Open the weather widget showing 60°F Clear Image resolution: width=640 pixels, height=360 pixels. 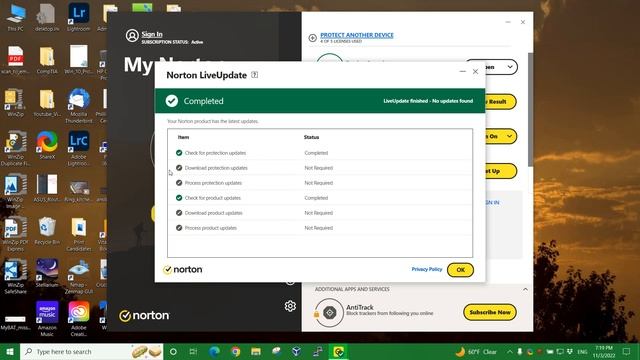tap(476, 351)
